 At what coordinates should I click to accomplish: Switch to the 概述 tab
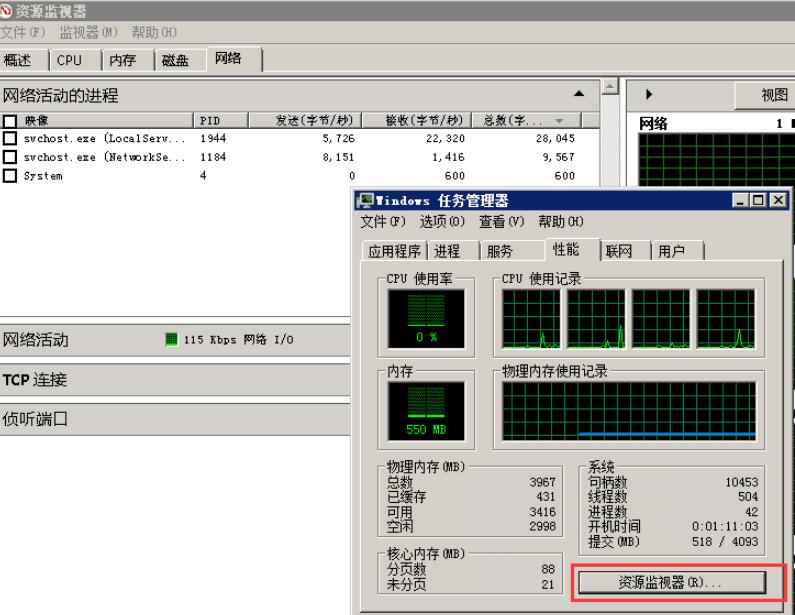24,60
